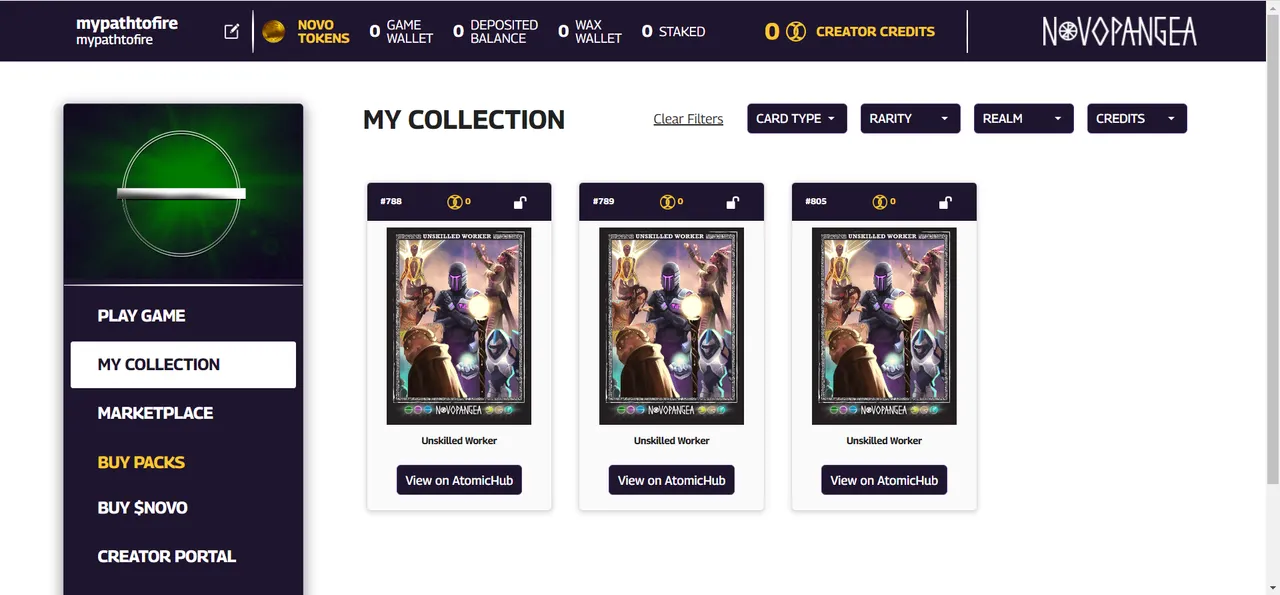Click the credits coin icon on card #789
The width and height of the screenshot is (1280, 595).
coord(667,202)
